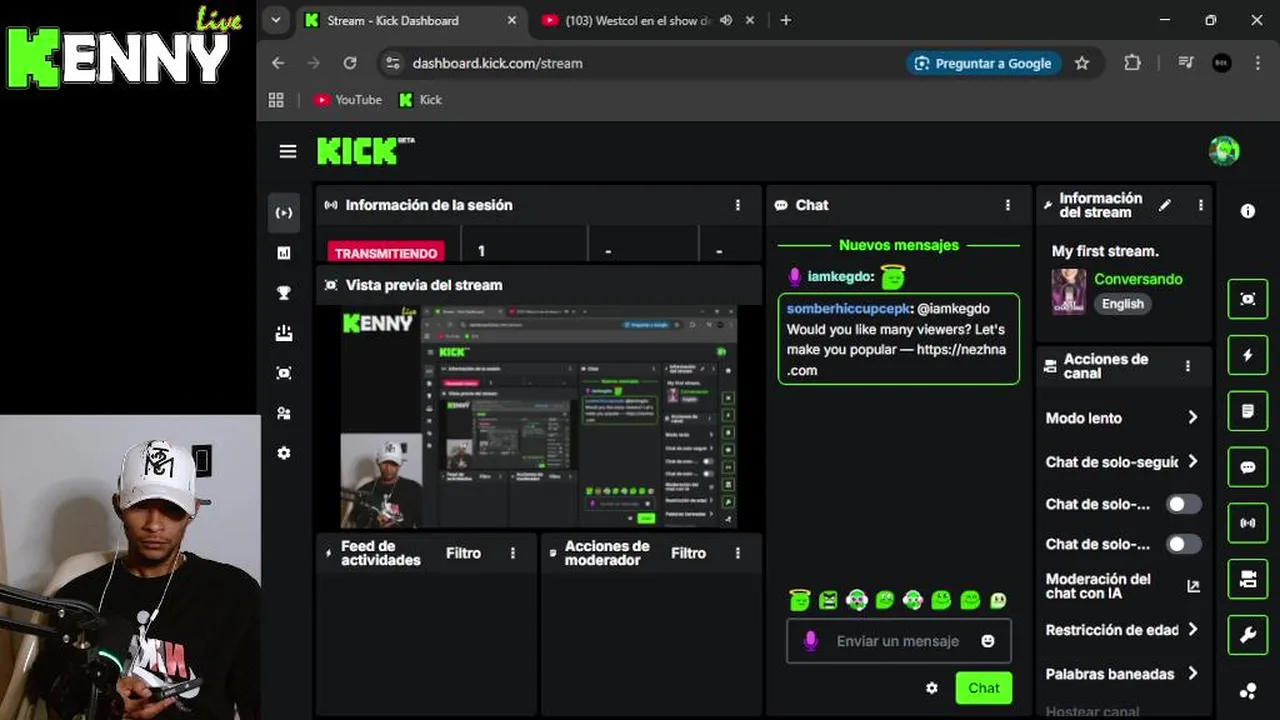Bookmark this page with the star icon
The width and height of the screenshot is (1280, 720).
1082,63
